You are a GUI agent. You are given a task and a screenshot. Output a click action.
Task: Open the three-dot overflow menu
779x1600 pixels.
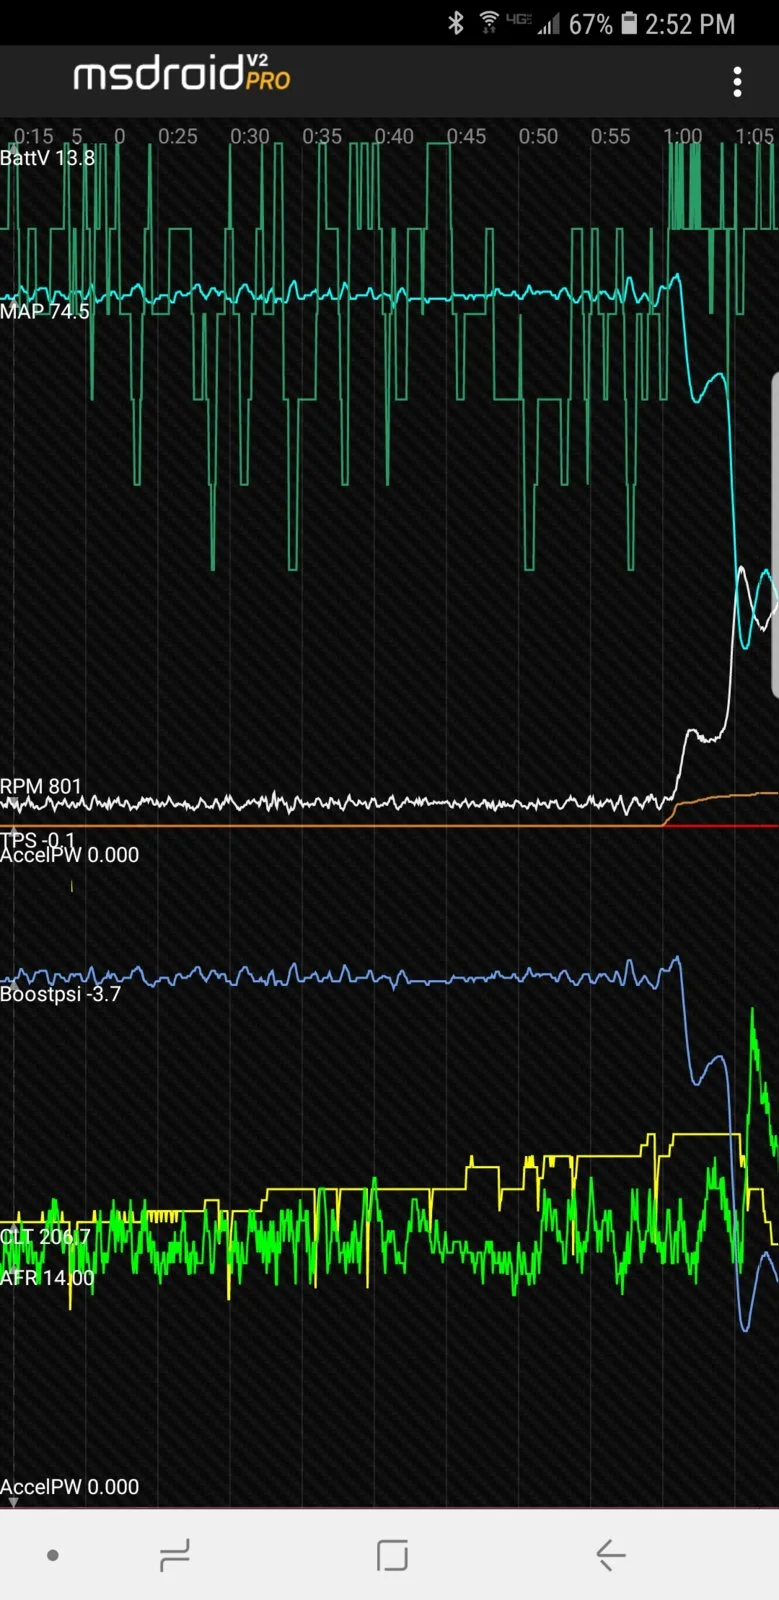[x=737, y=82]
